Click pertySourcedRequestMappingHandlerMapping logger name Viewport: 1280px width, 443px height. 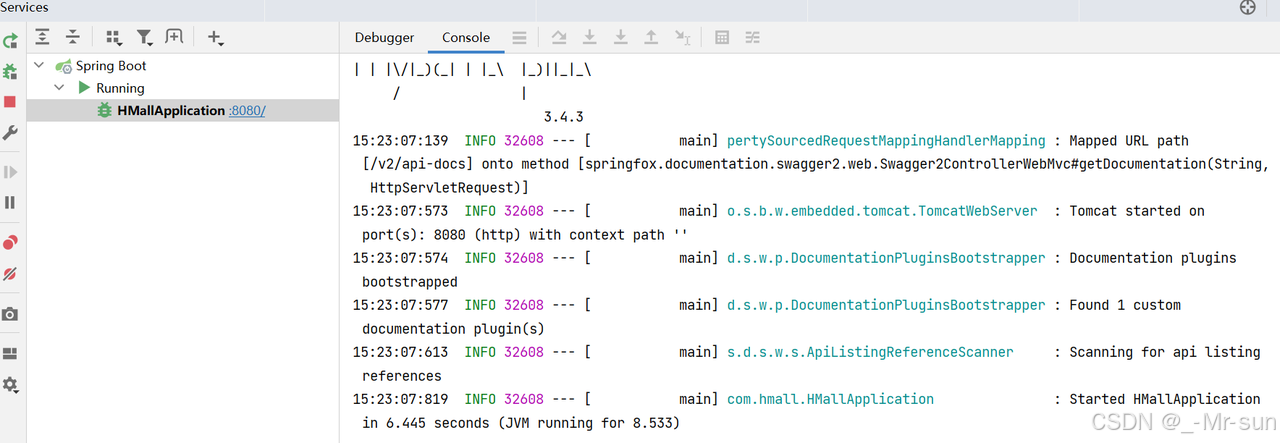(886, 141)
